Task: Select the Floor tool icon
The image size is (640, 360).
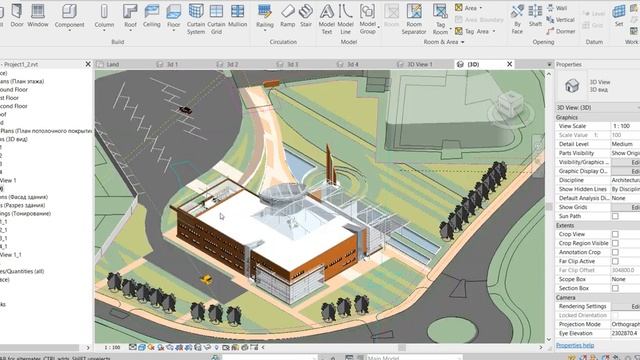Action: pyautogui.click(x=173, y=11)
